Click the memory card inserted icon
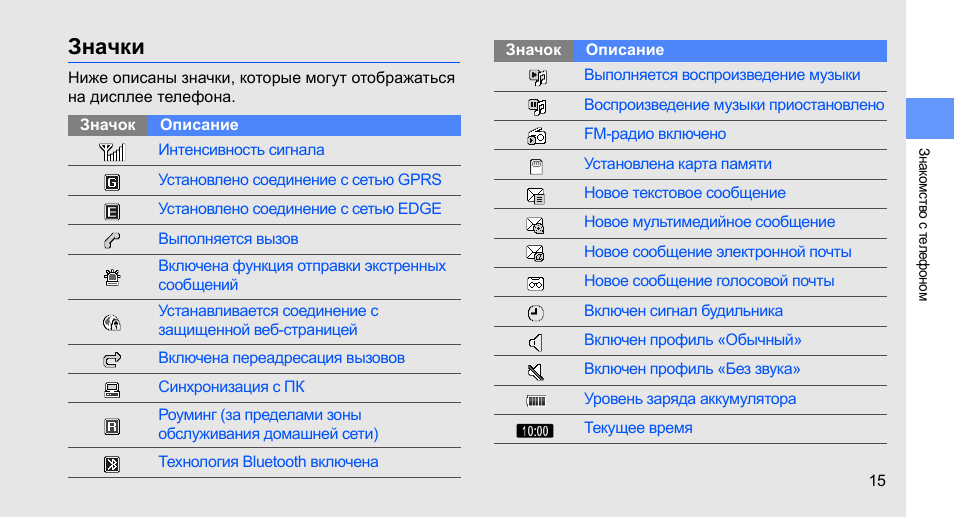The width and height of the screenshot is (955, 517). click(536, 166)
